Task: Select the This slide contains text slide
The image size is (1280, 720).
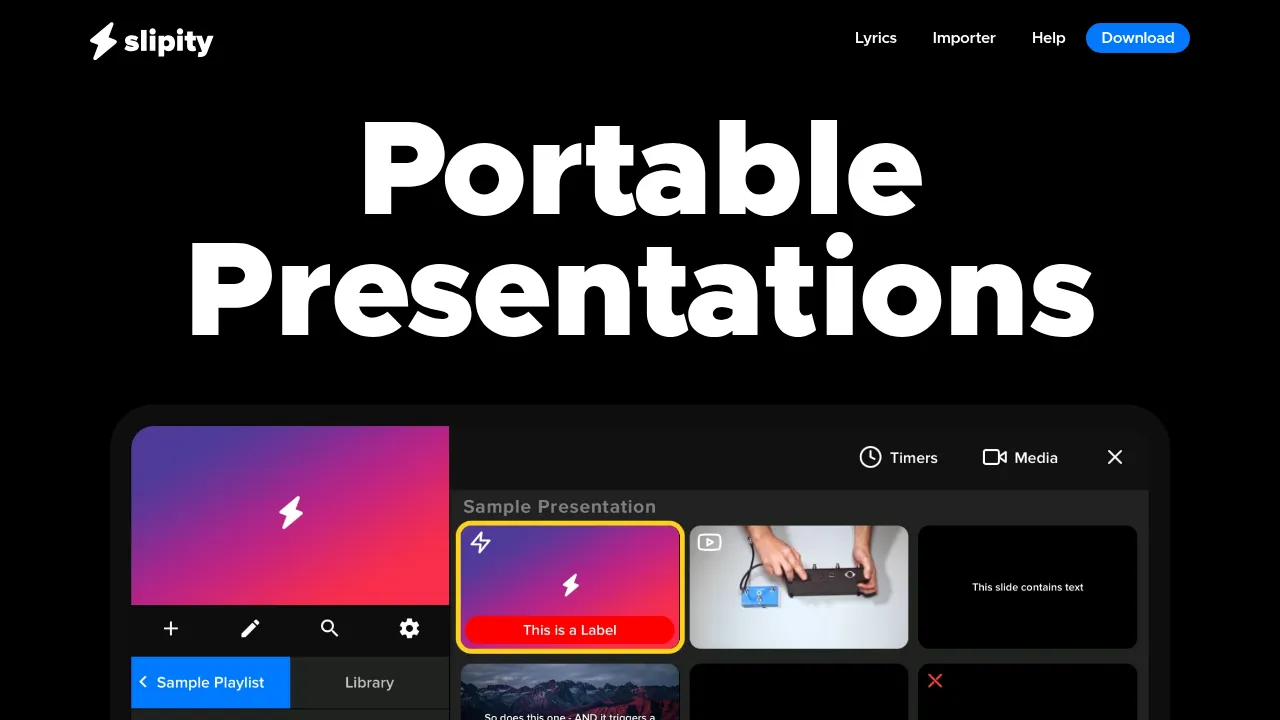Action: pyautogui.click(x=1028, y=587)
